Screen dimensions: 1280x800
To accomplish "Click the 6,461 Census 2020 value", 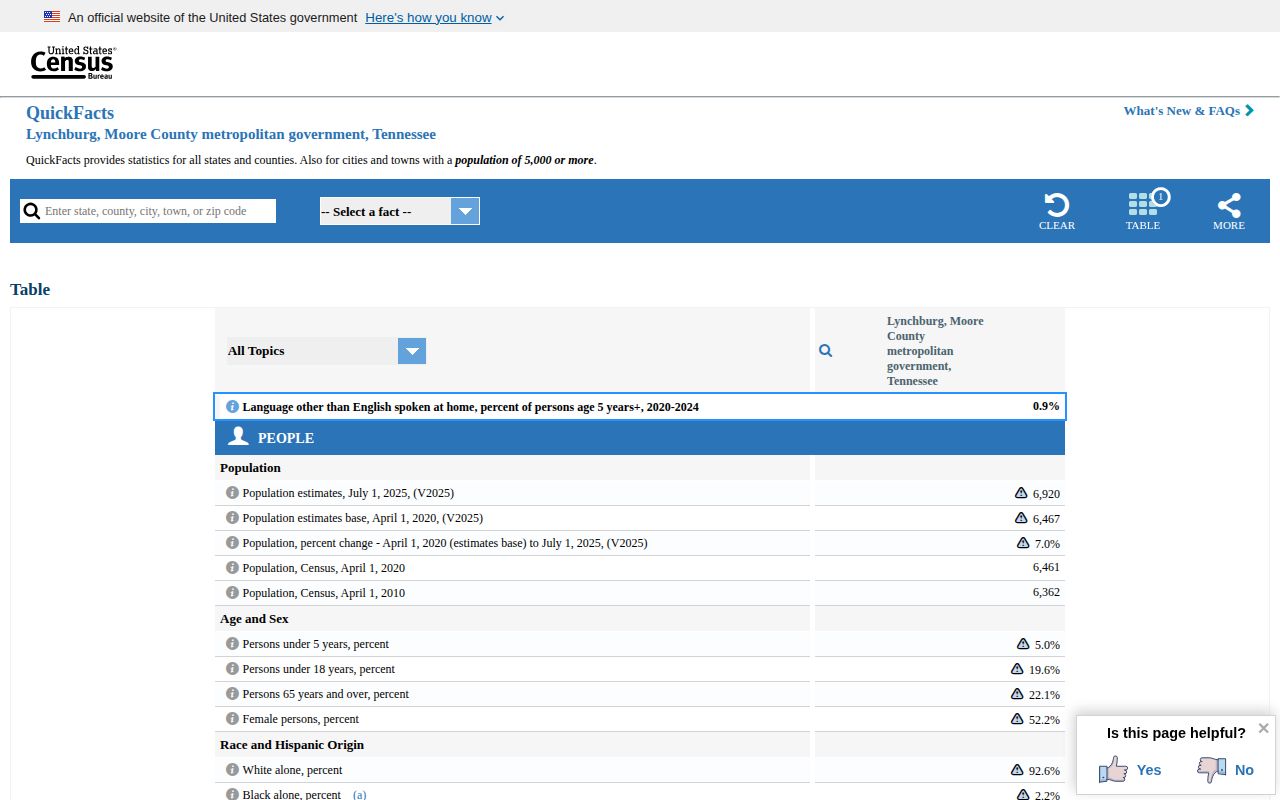I will [1046, 567].
